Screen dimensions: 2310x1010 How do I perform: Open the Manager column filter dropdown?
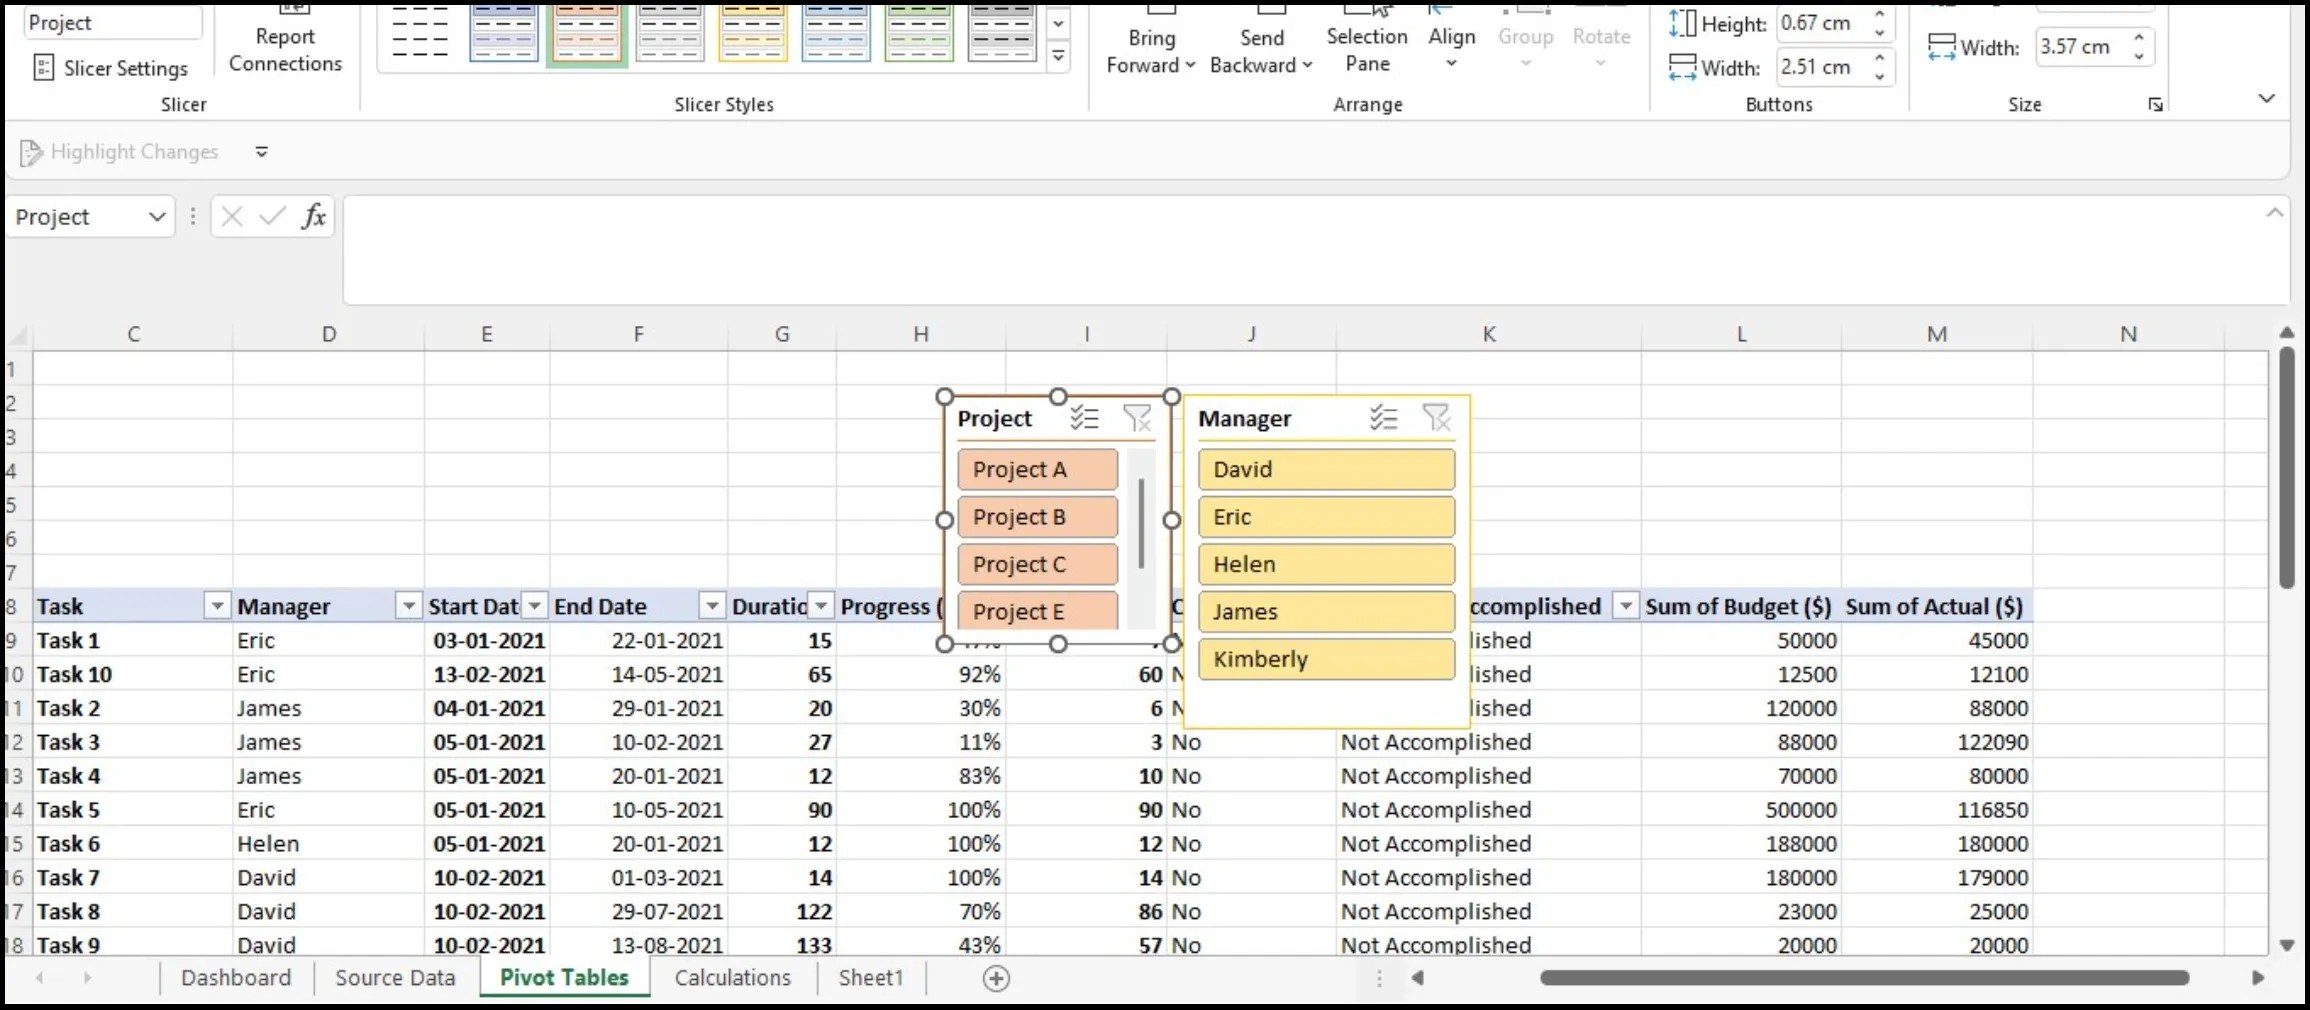click(407, 606)
